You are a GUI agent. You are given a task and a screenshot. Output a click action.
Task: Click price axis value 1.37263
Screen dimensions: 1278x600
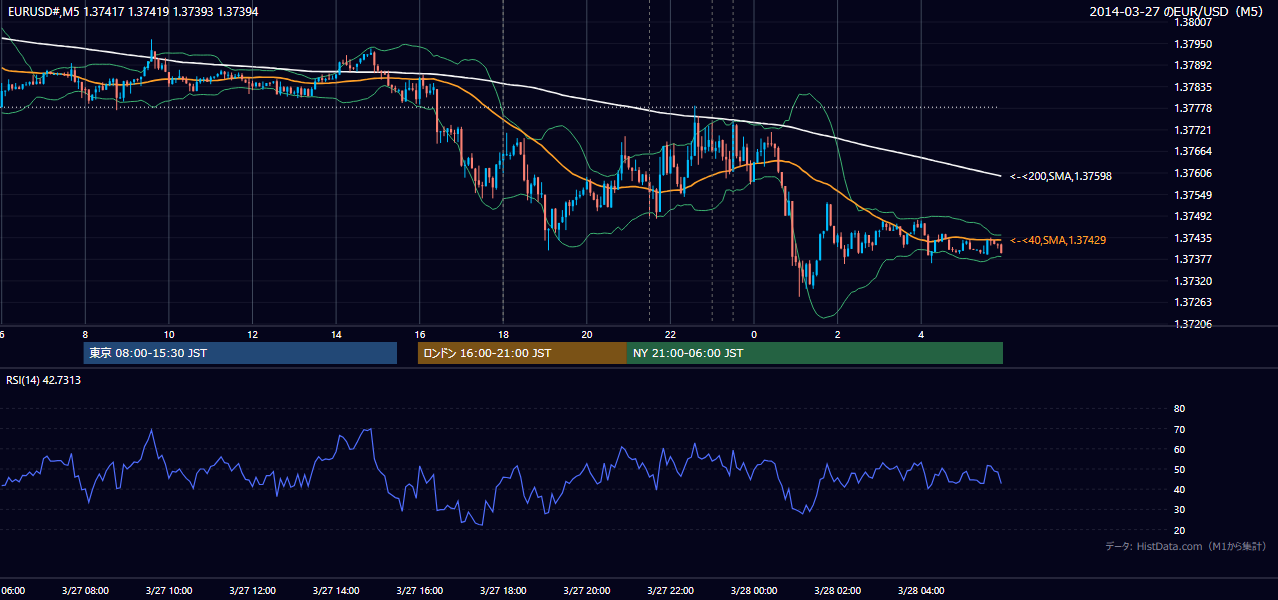point(1193,302)
